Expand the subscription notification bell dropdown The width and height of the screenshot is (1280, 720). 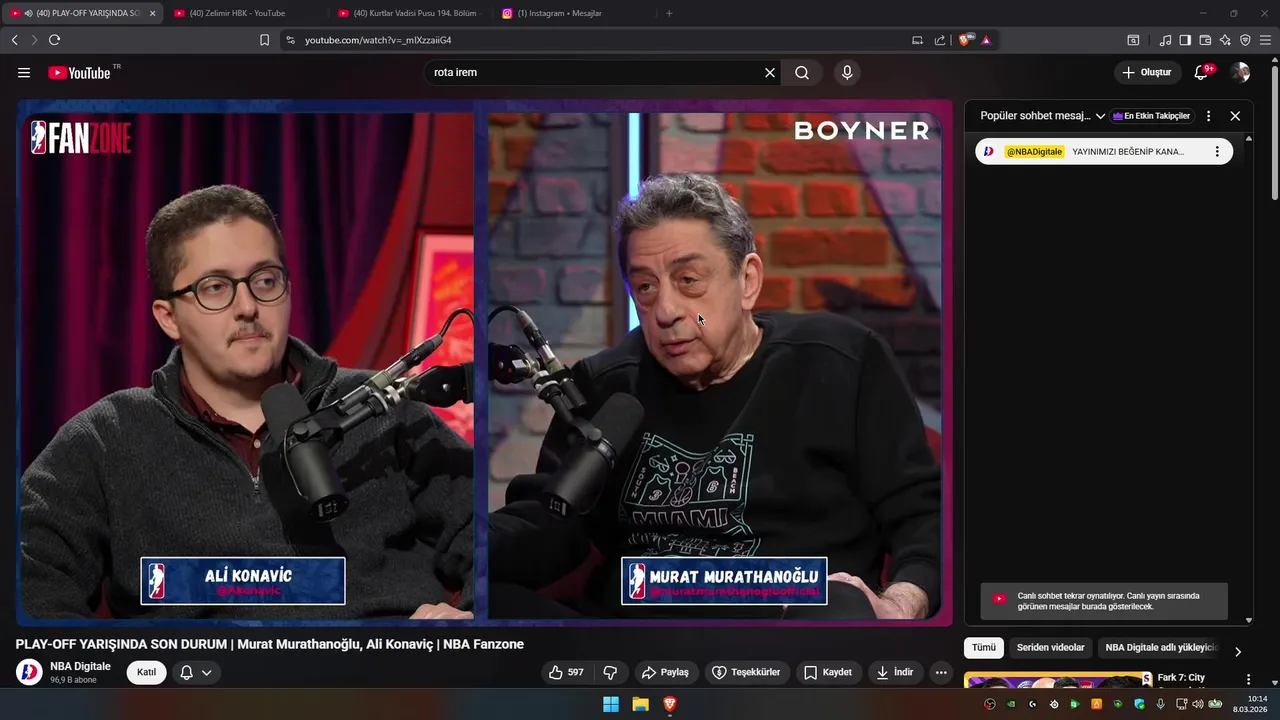(196, 672)
